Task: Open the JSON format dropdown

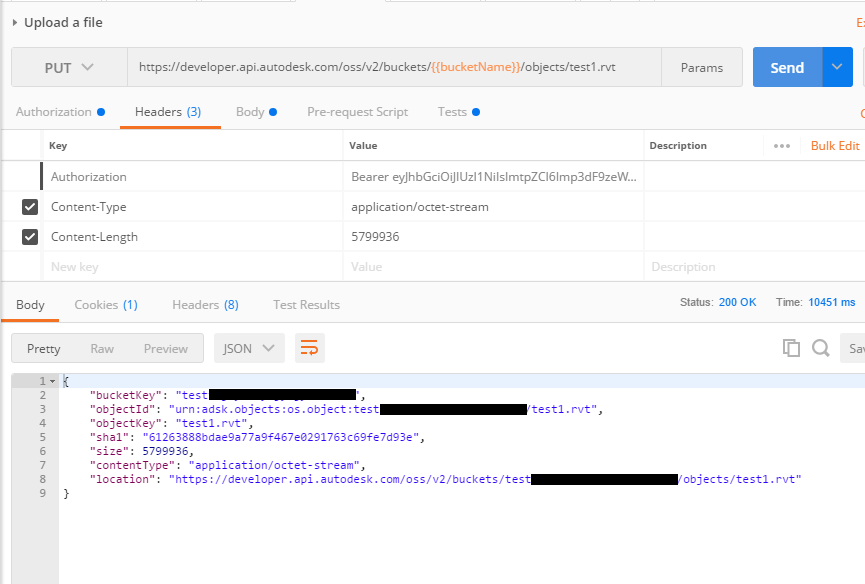Action: click(x=249, y=348)
